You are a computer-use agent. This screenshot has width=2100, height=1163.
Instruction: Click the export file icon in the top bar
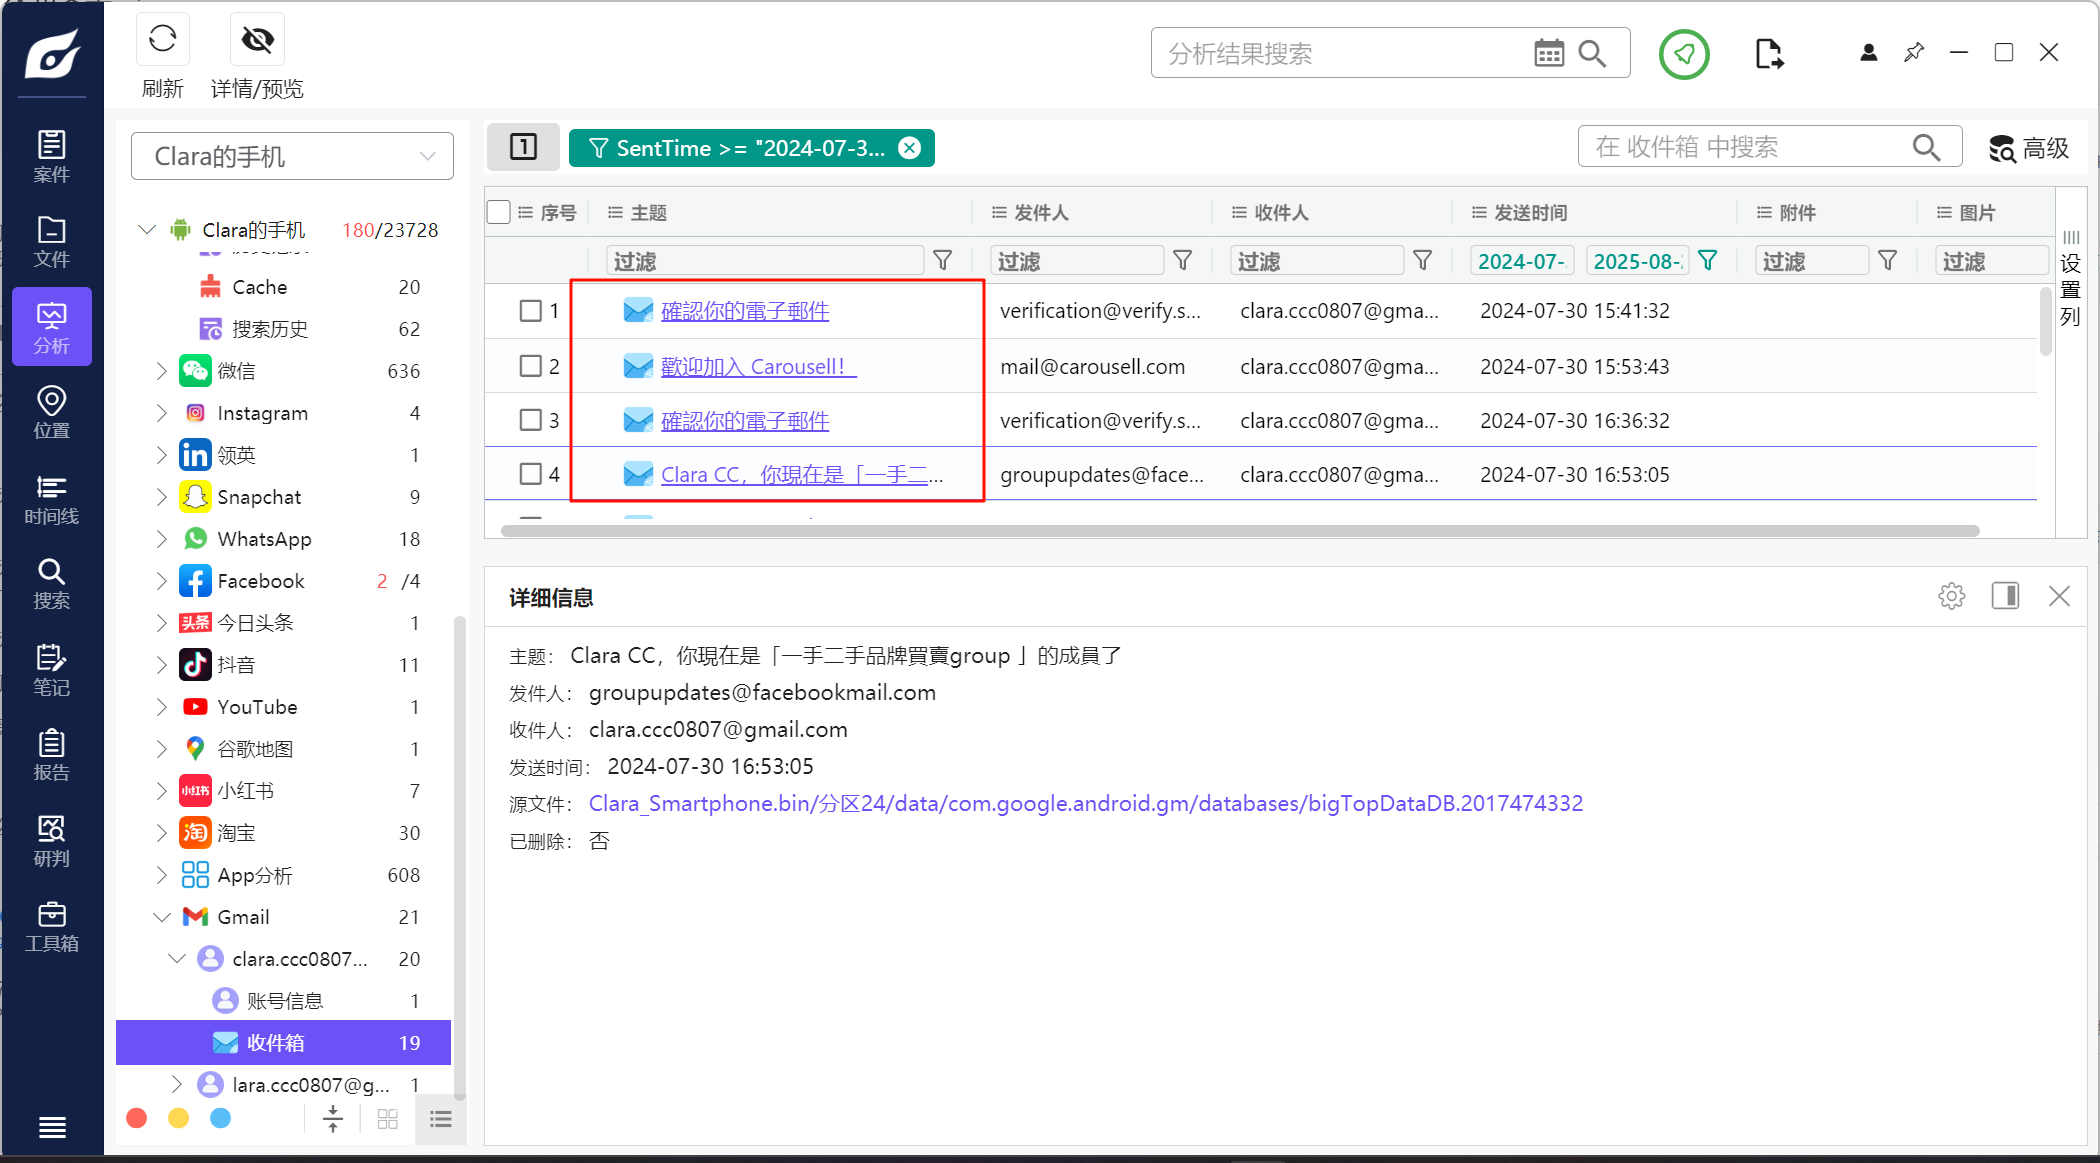click(1768, 54)
